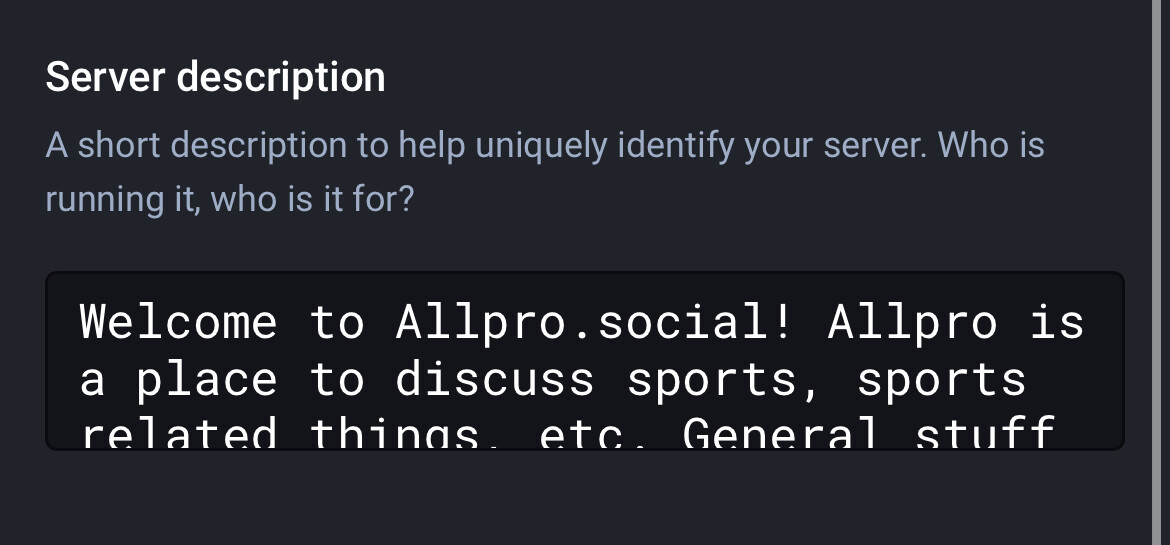Viewport: 1170px width, 545px height.
Task: Click the word "discuss" in the description
Action: 495,380
